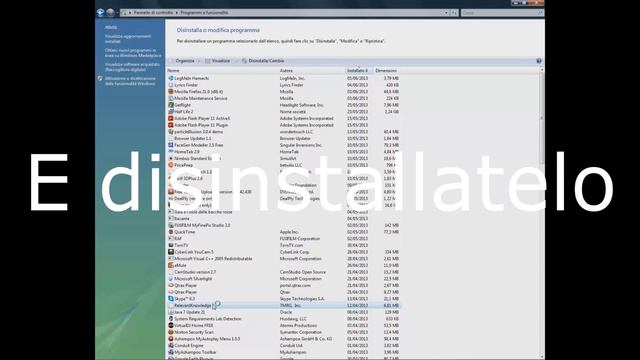Click the Adobe Flash Player Plugin icon

pyautogui.click(x=171, y=125)
